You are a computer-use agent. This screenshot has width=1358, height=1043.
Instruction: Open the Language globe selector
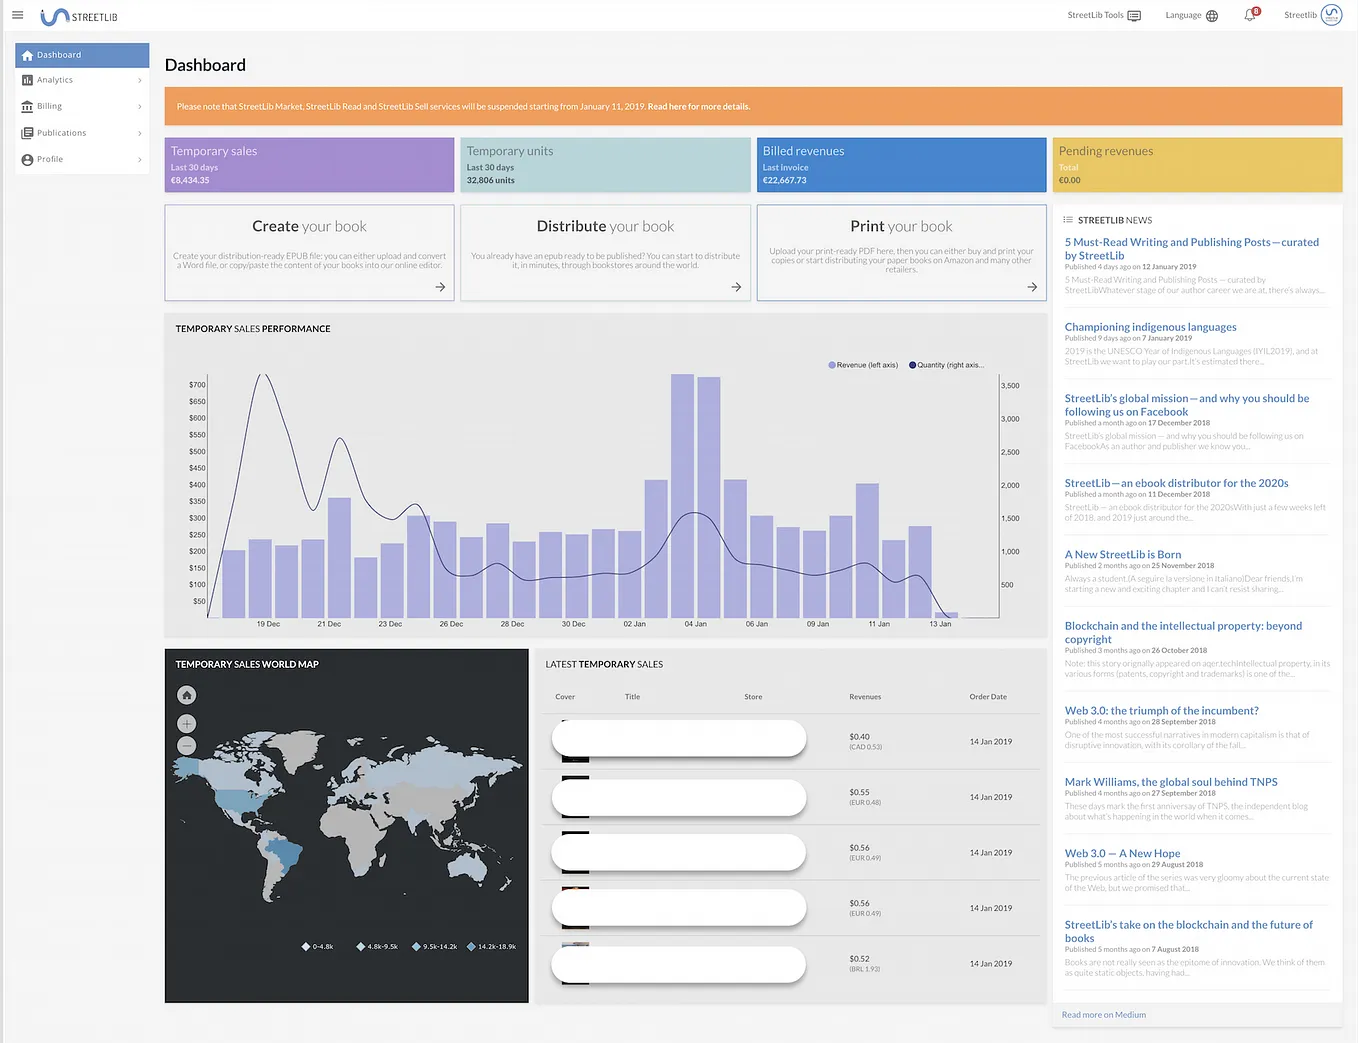pos(1212,15)
